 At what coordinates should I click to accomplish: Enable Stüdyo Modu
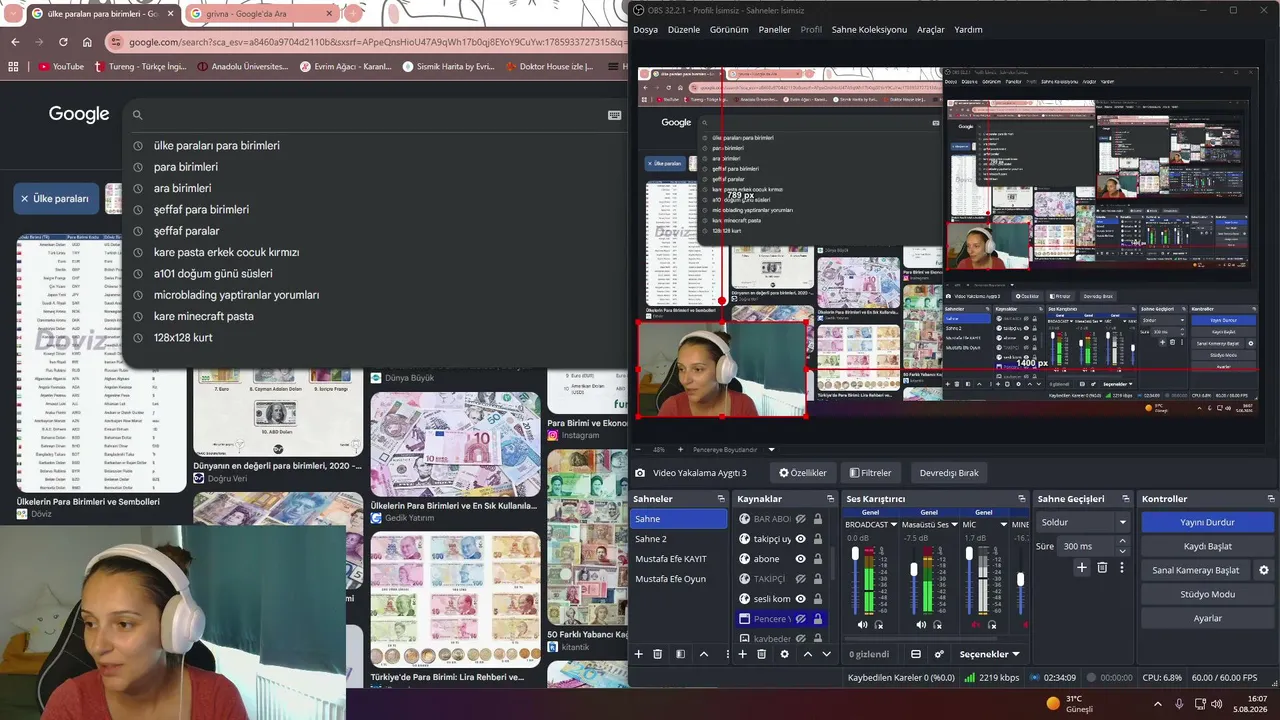[x=1207, y=594]
